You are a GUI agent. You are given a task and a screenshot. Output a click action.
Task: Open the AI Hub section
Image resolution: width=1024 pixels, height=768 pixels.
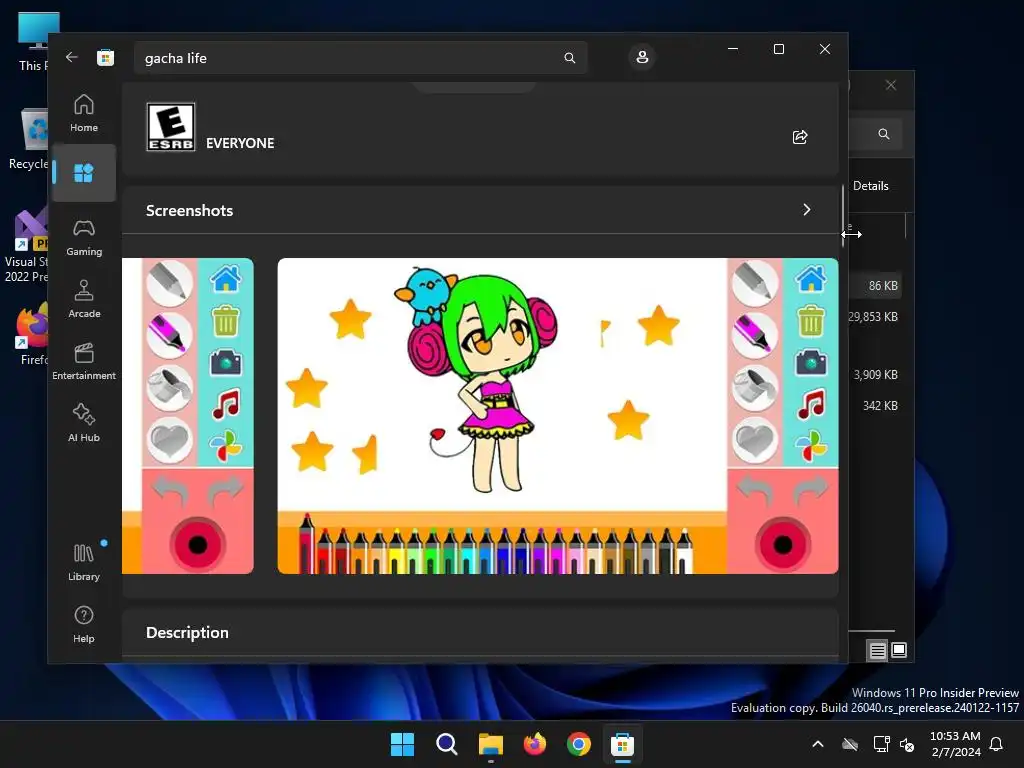tap(84, 423)
